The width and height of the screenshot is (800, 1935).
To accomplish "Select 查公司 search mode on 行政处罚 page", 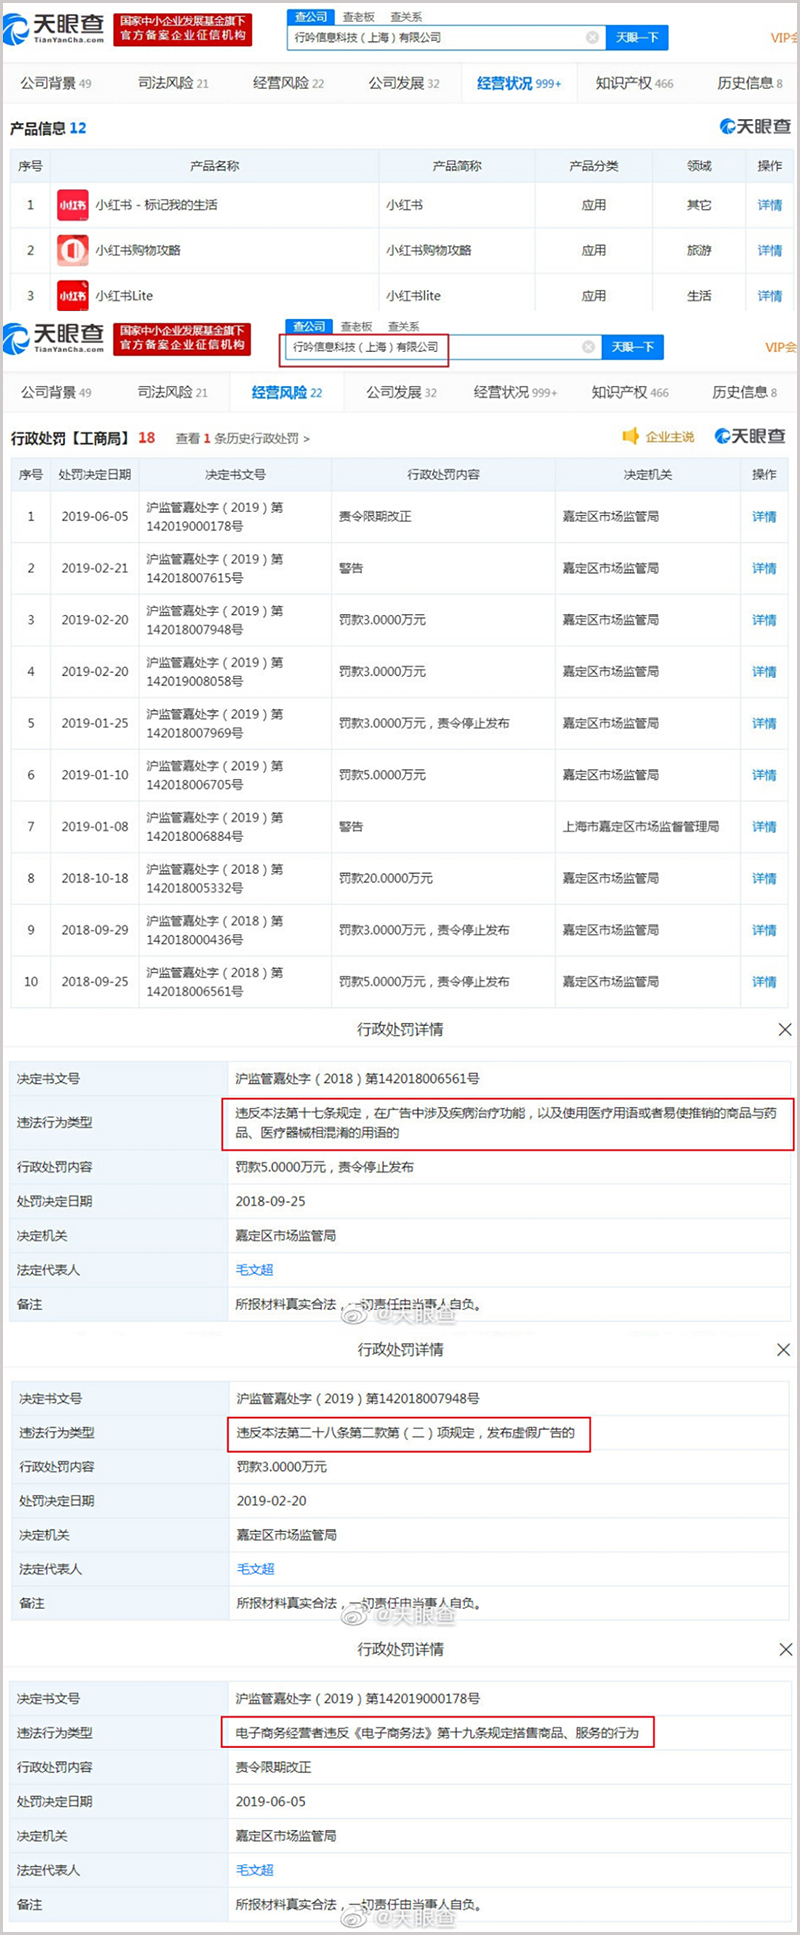I will pyautogui.click(x=308, y=327).
